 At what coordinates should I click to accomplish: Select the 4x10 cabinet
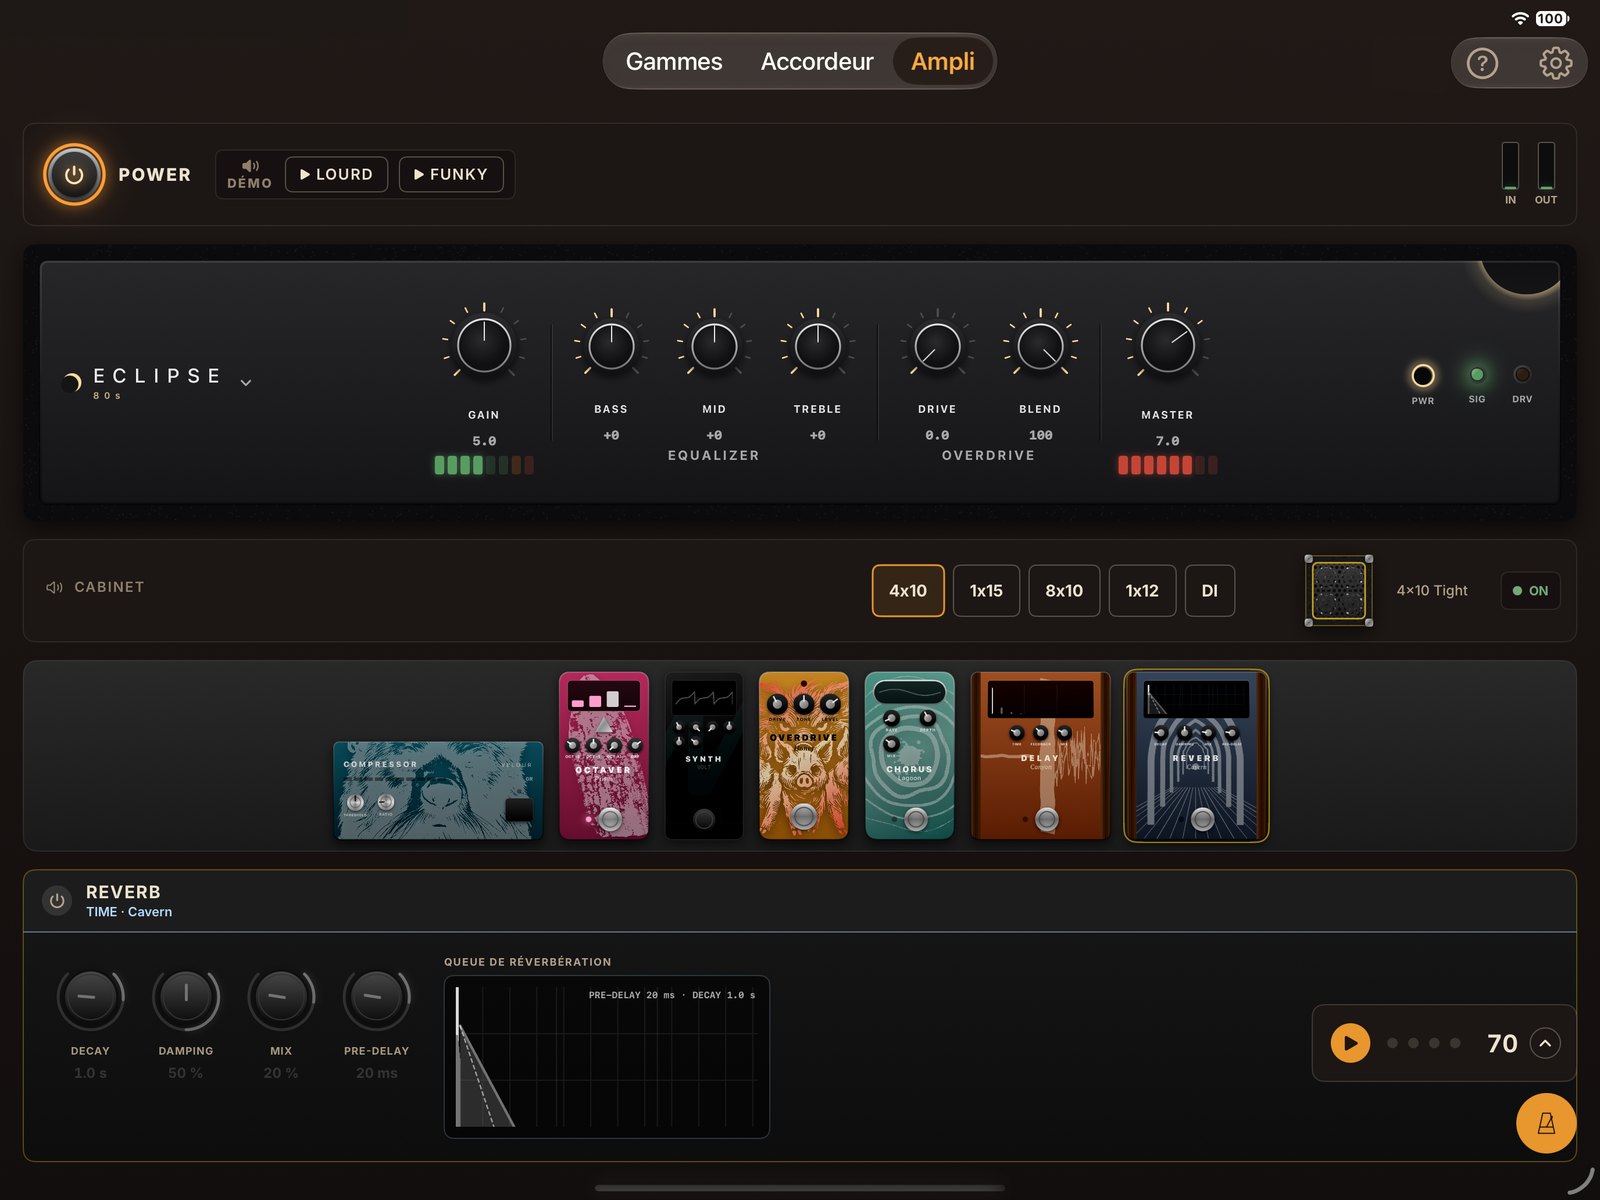tap(908, 591)
